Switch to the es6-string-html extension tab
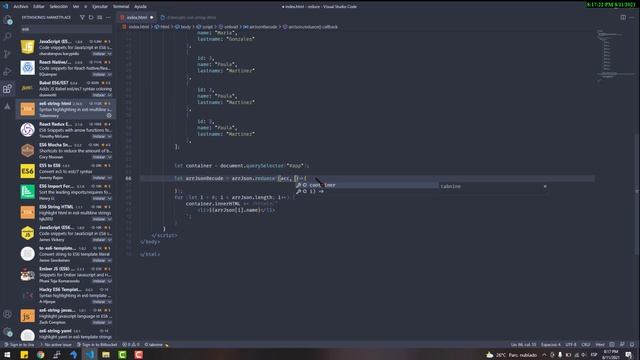640x360 pixels. tap(188, 18)
